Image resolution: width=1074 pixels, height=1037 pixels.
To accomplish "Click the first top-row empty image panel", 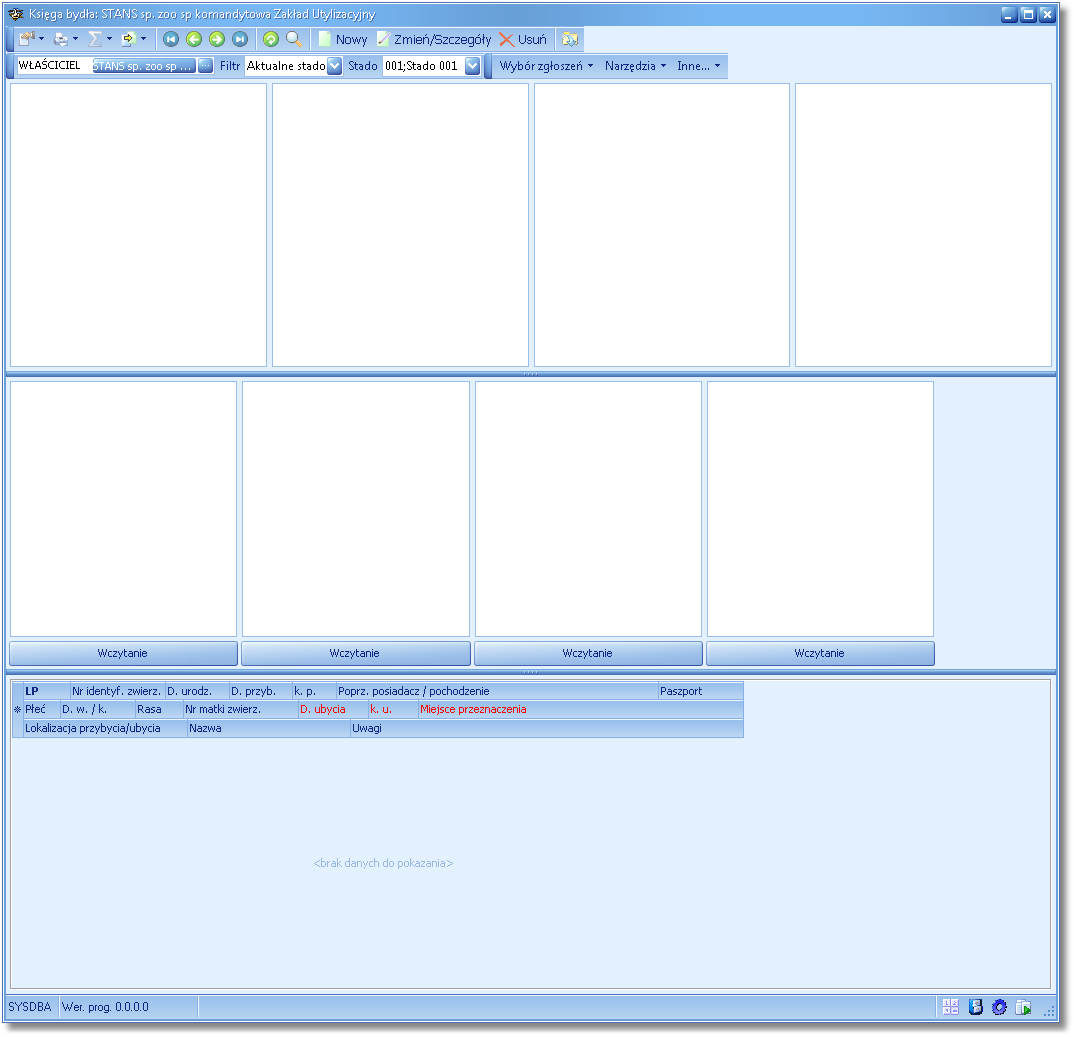I will 138,225.
